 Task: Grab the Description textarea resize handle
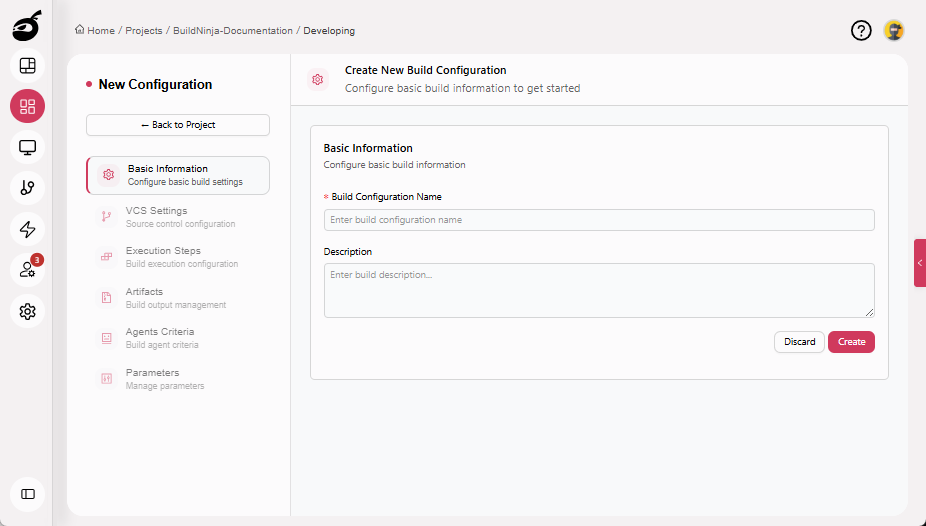[x=870, y=313]
